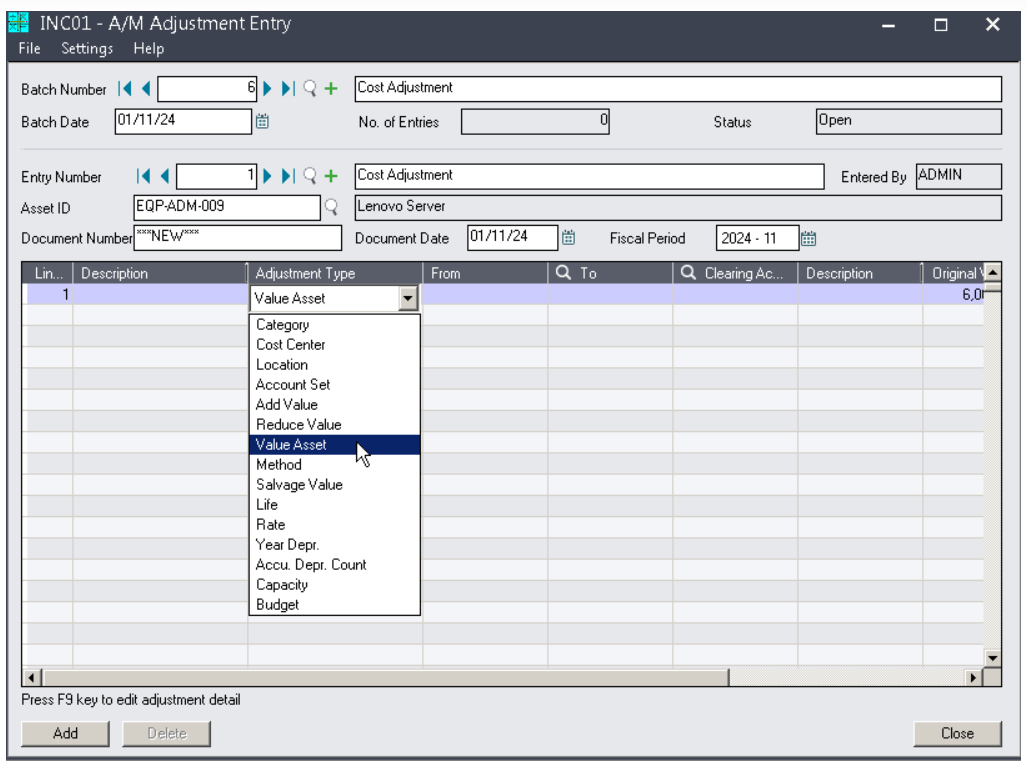Viewport: 1027px width, 771px height.
Task: Open batch number finder magnifier
Action: point(308,89)
